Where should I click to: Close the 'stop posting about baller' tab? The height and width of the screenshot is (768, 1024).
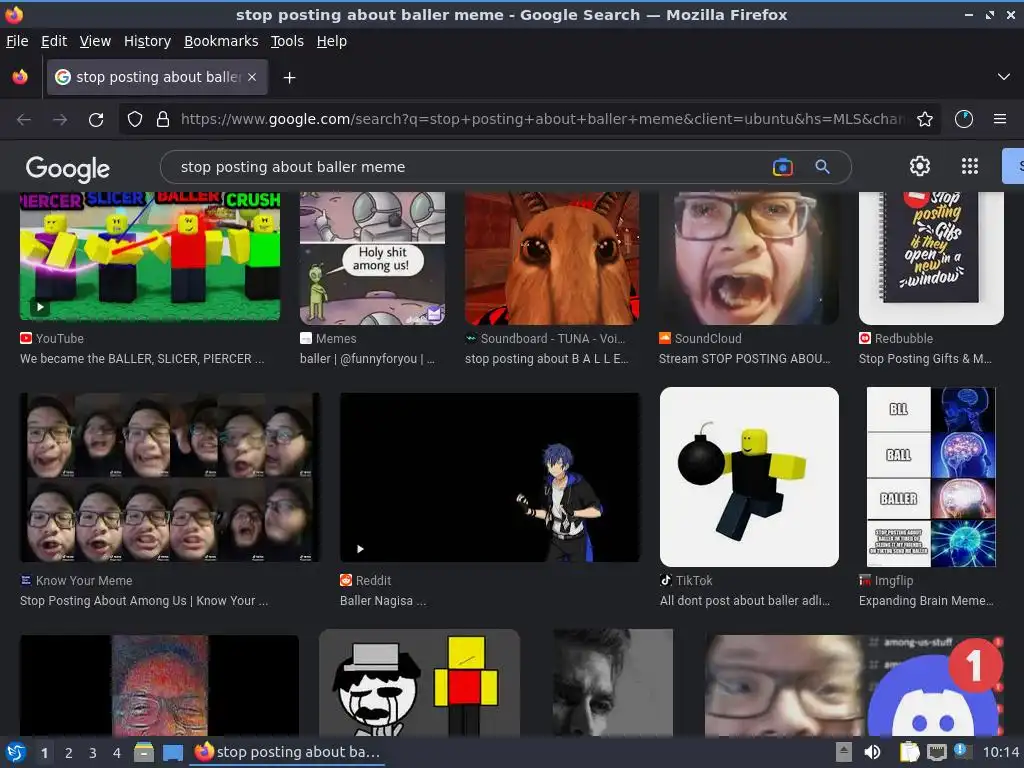tap(252, 77)
